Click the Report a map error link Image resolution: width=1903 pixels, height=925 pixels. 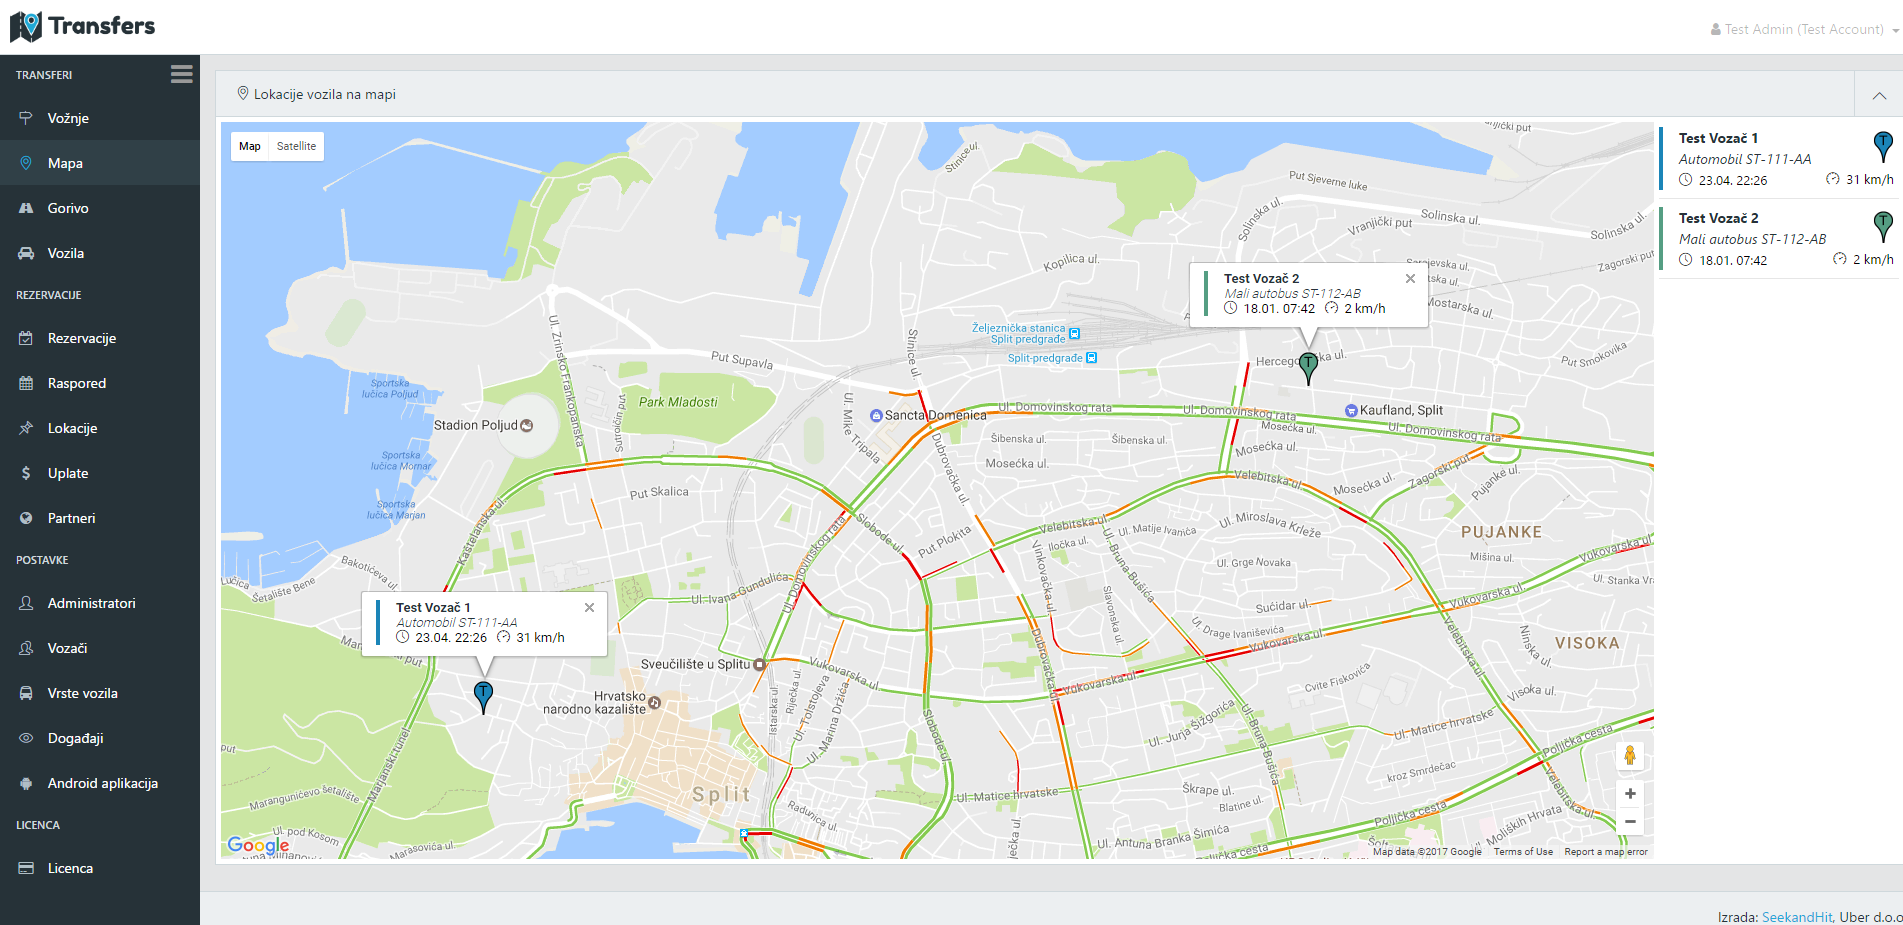click(1605, 852)
